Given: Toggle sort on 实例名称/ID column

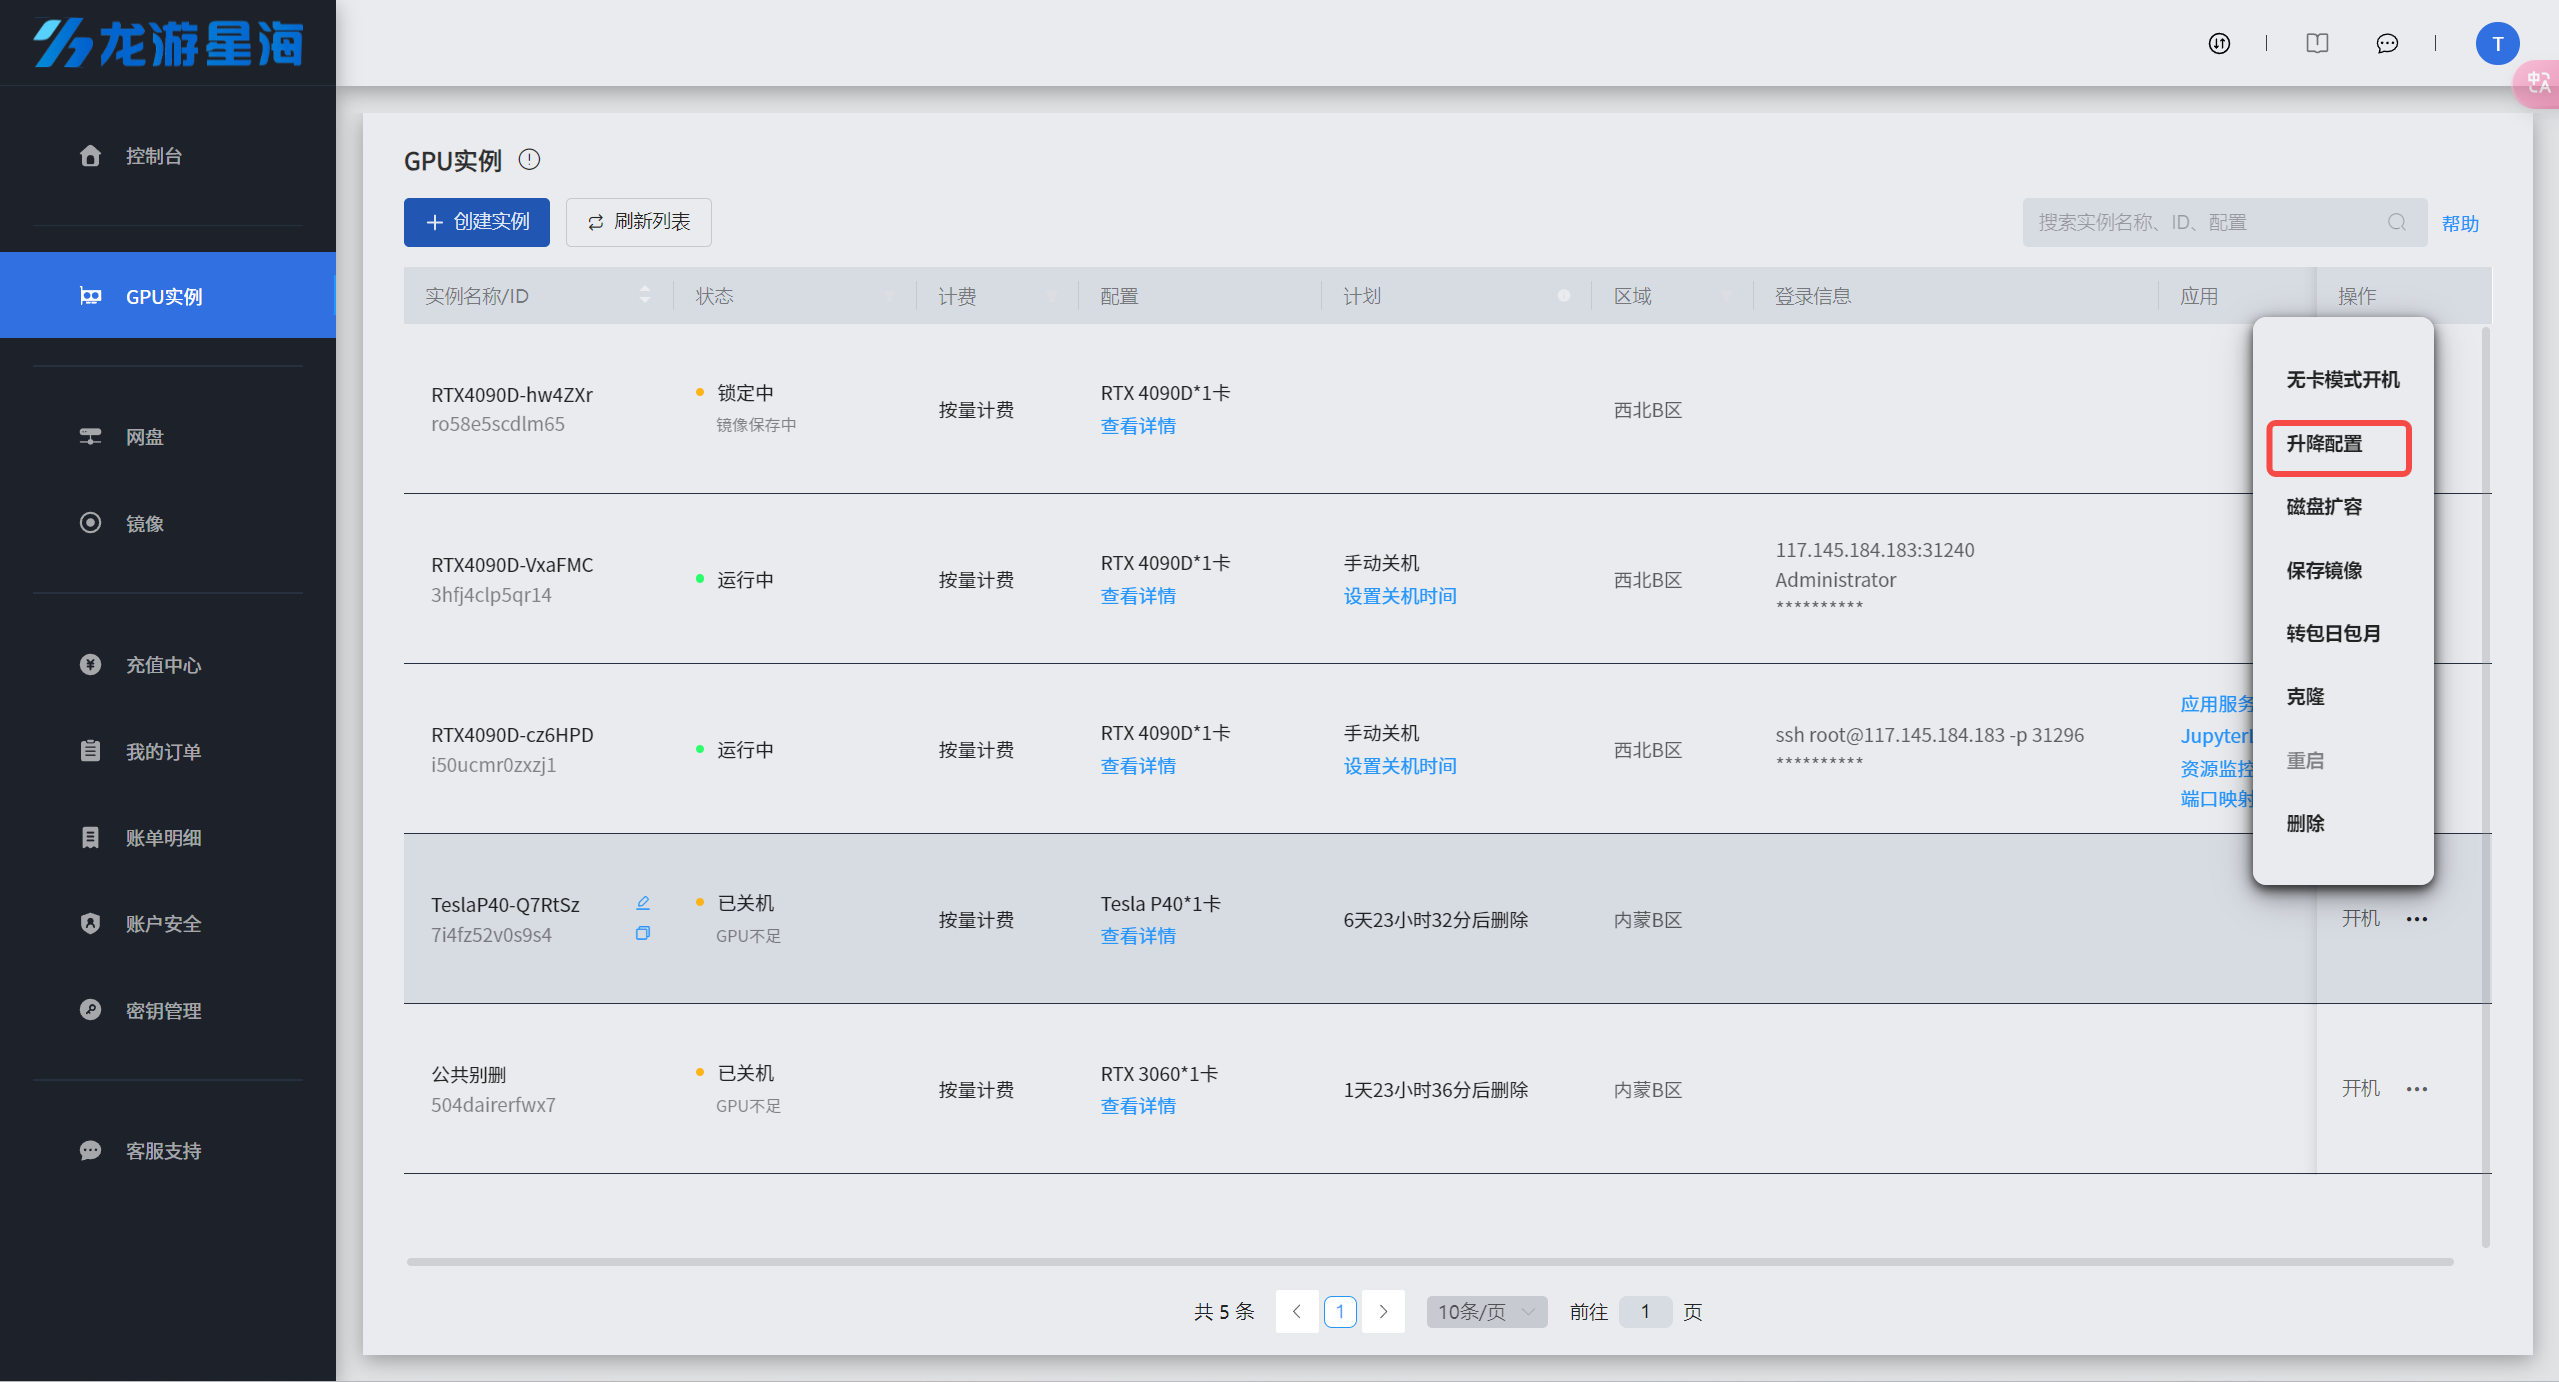Looking at the screenshot, I should click(645, 295).
